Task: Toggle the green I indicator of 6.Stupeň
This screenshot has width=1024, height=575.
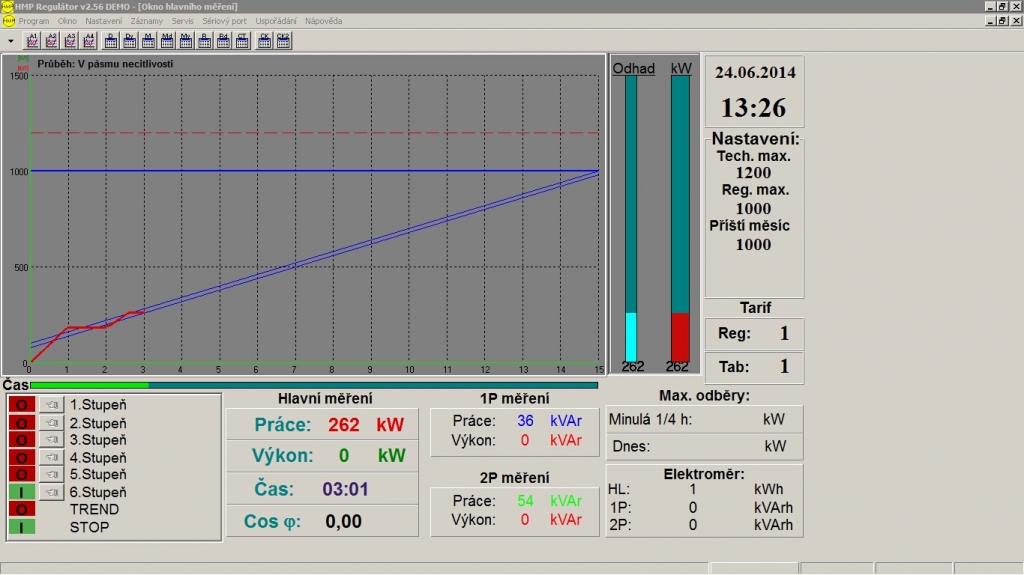Action: [22, 492]
